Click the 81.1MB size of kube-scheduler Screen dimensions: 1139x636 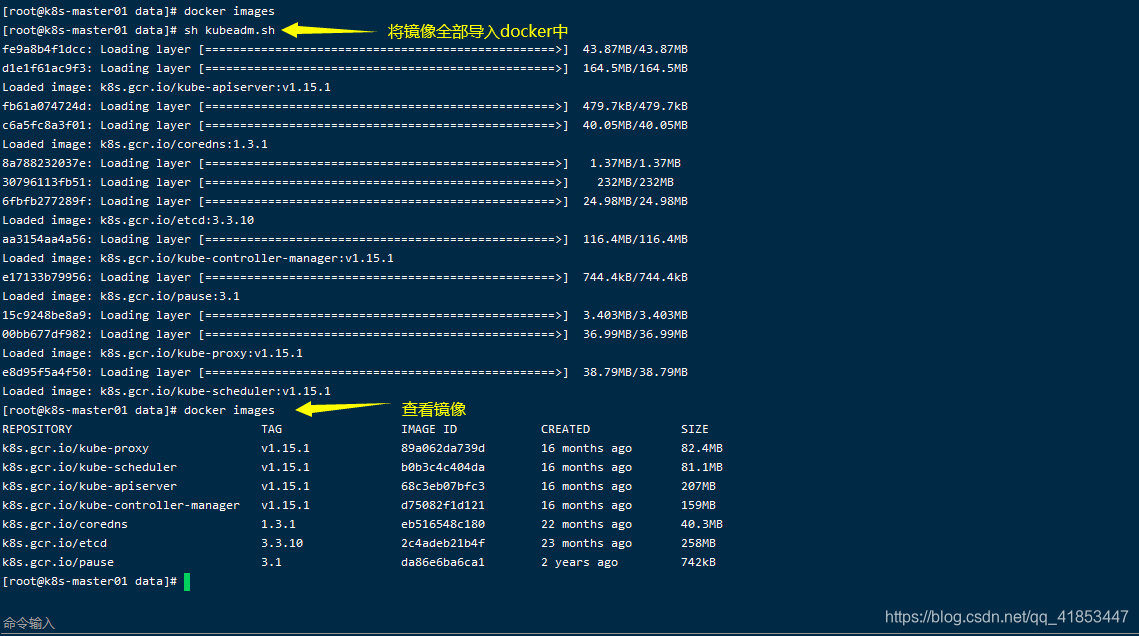(702, 468)
